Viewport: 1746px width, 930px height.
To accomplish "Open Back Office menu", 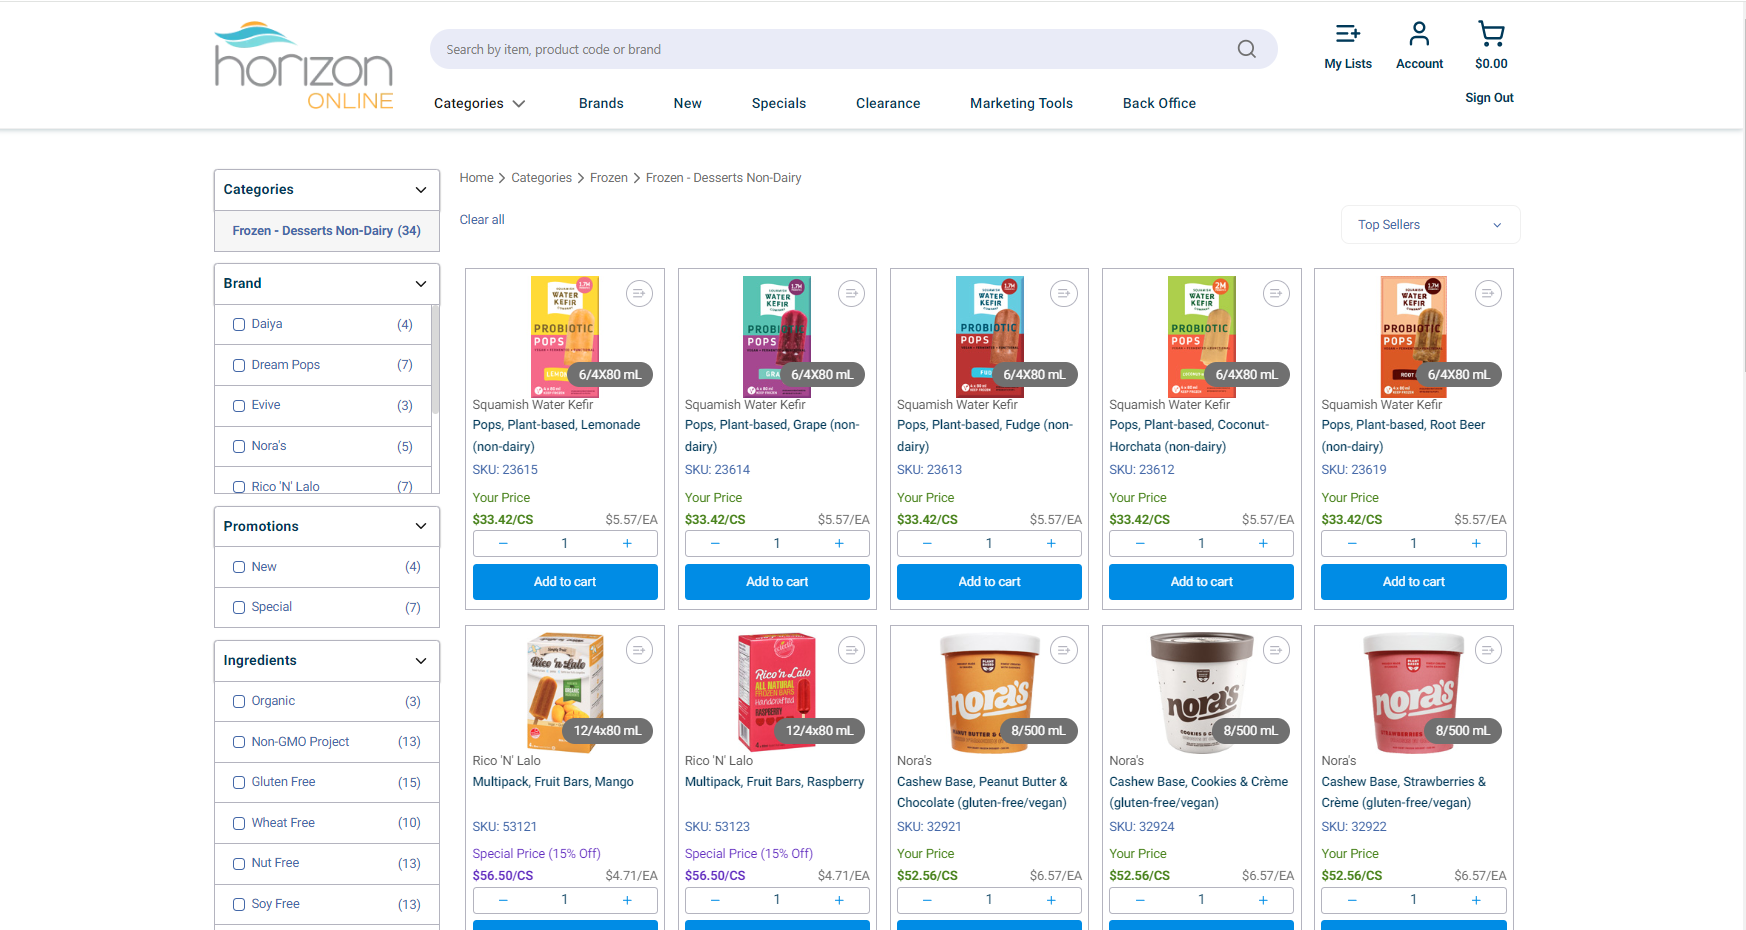I will click(x=1159, y=103).
